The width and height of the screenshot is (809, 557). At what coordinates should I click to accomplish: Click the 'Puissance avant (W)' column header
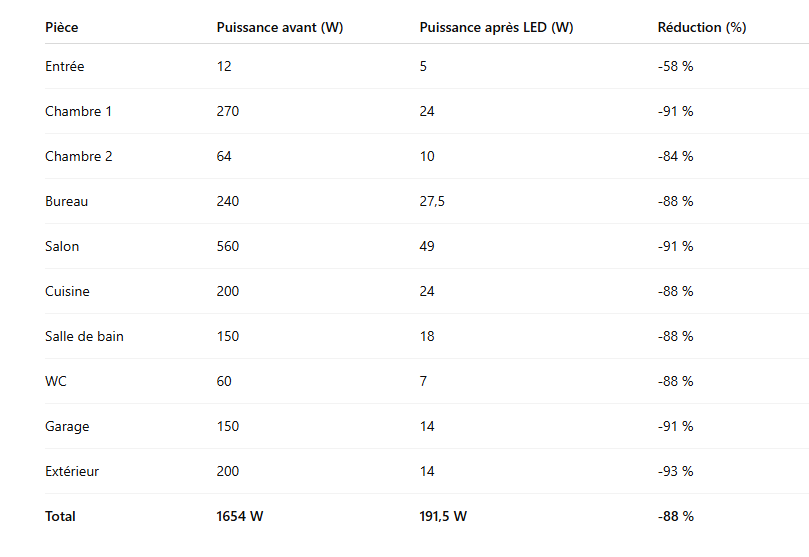click(x=279, y=27)
